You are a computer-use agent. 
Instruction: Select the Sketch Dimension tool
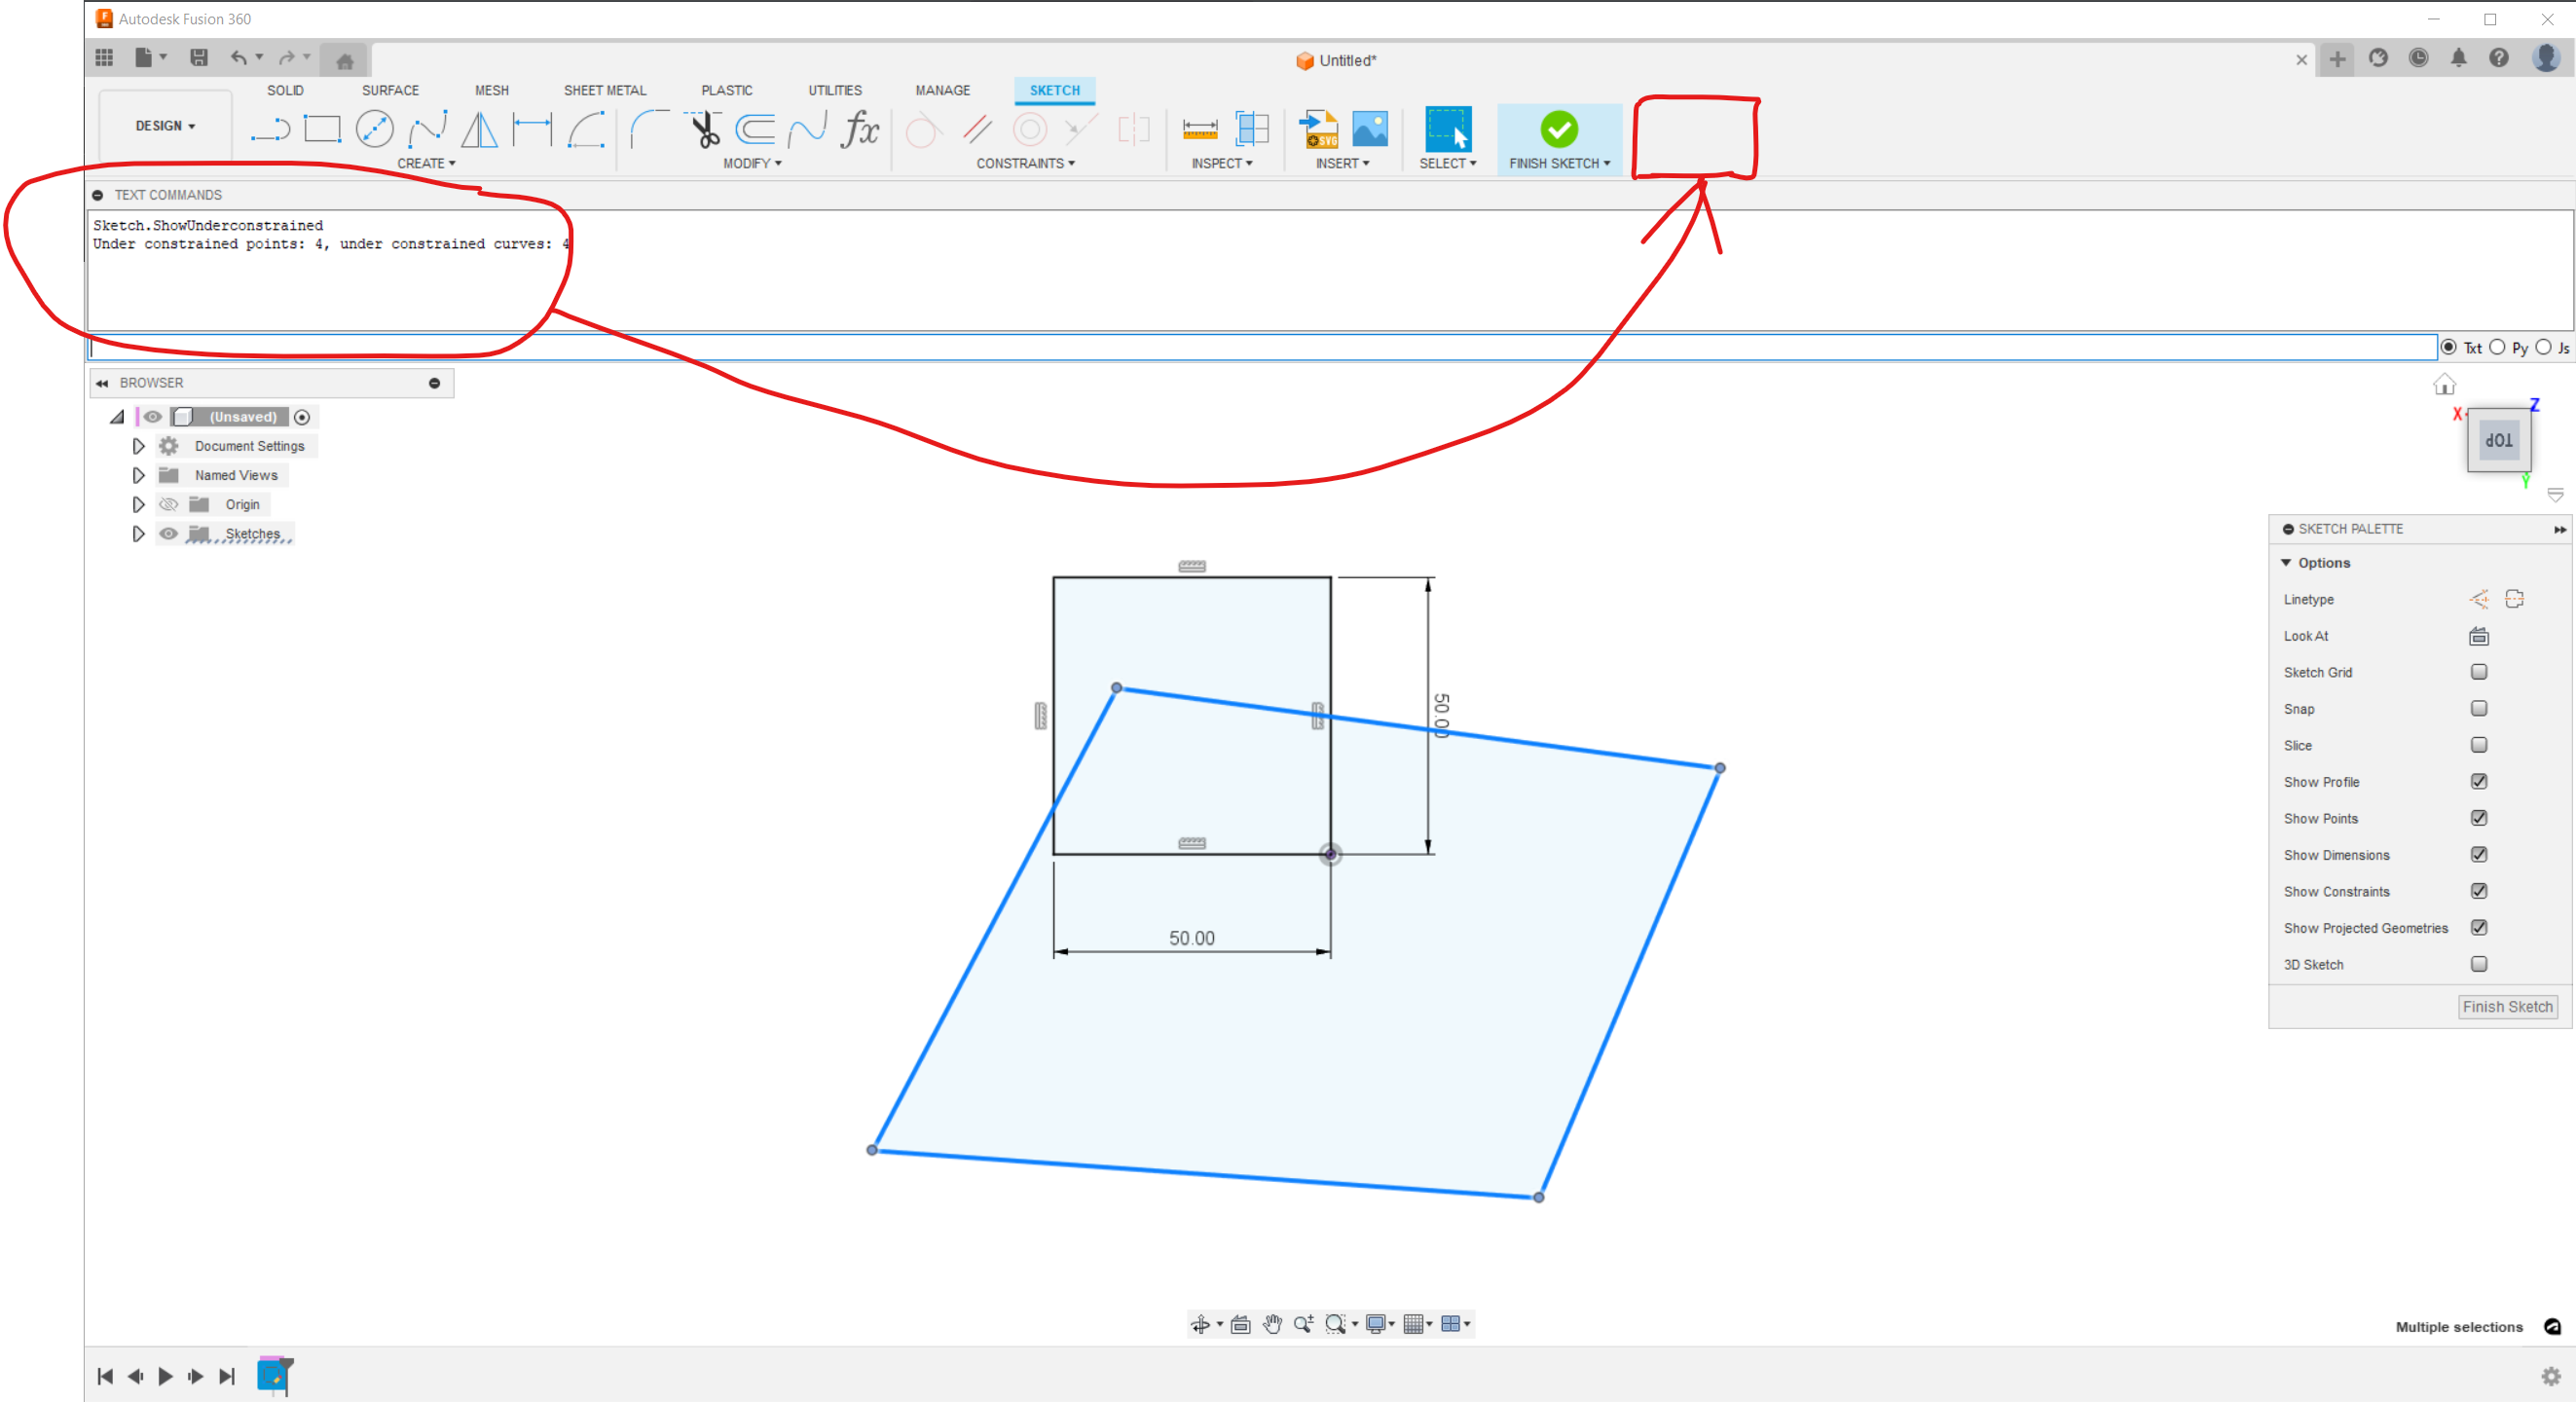[x=532, y=129]
